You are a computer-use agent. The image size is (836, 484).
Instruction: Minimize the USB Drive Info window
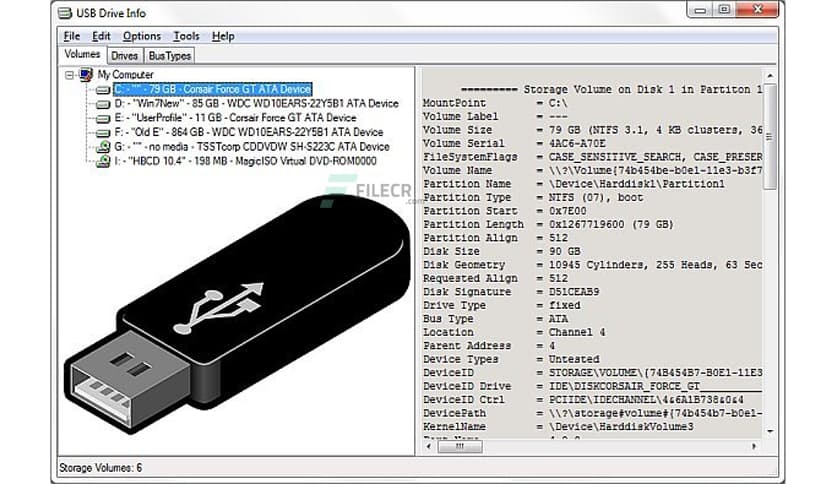(700, 10)
